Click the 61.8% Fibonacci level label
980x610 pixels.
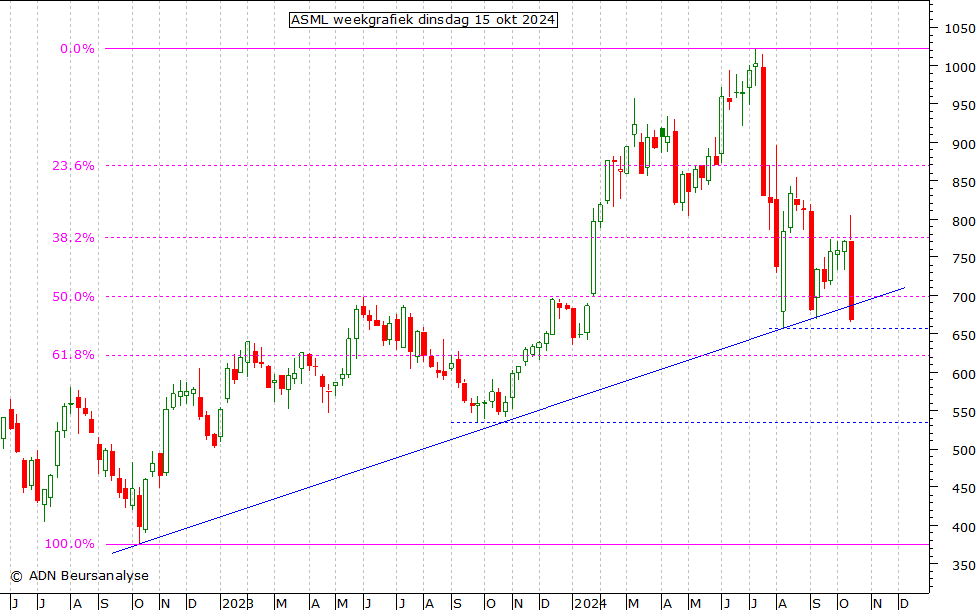[x=73, y=354]
